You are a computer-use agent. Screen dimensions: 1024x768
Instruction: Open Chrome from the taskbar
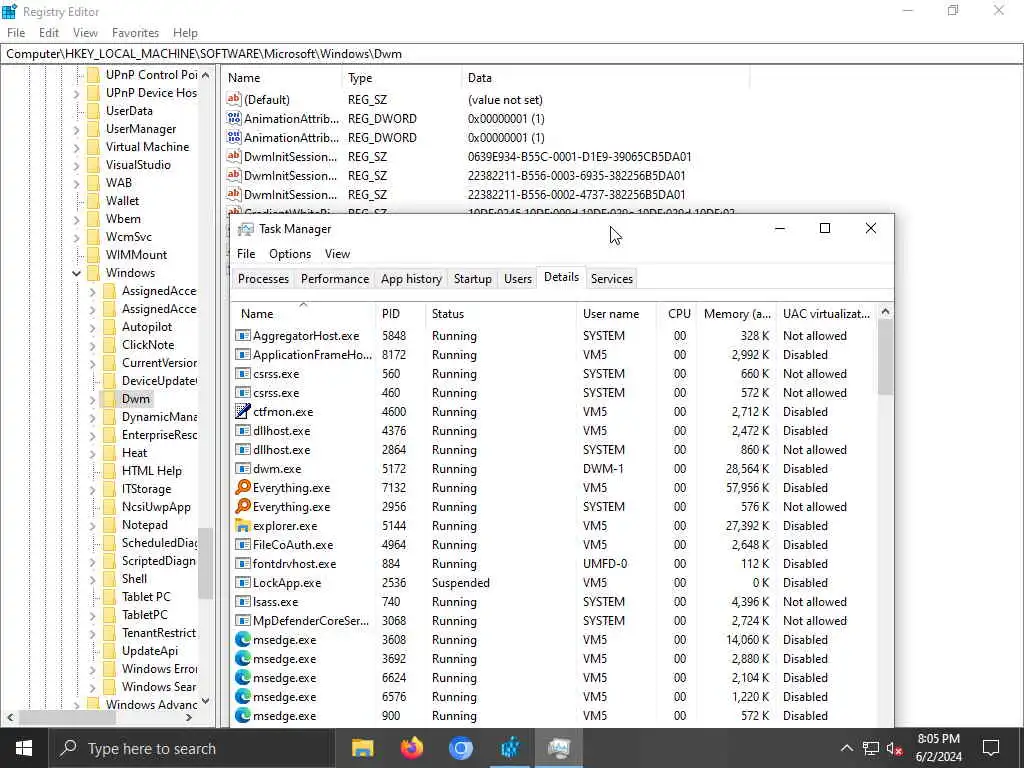[x=460, y=748]
